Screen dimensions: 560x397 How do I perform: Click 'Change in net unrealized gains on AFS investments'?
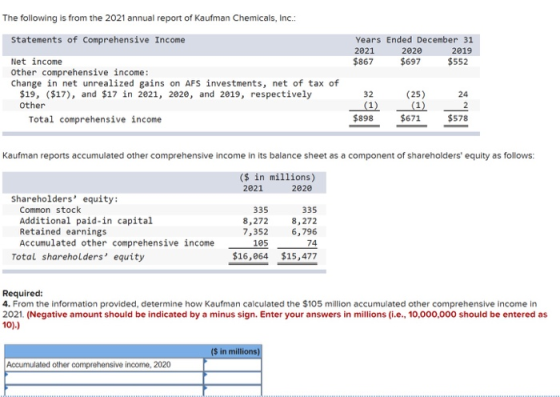click(139, 83)
